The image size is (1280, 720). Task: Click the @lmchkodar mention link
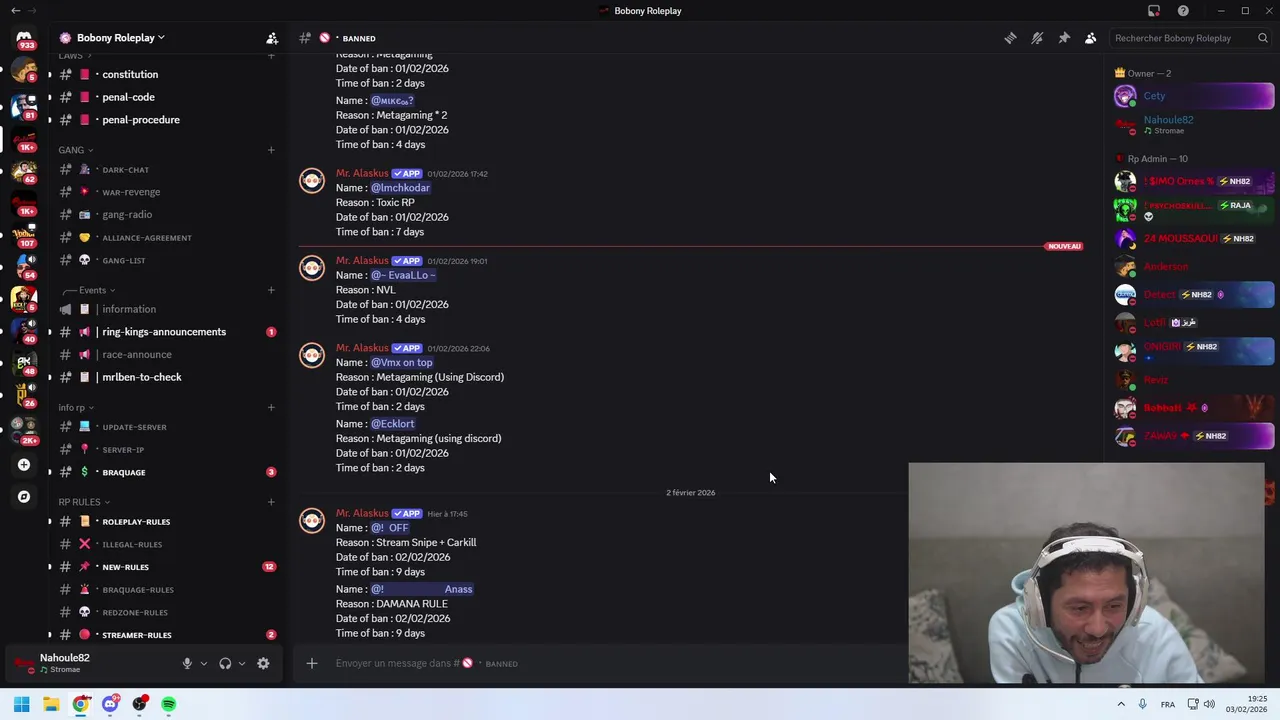pyautogui.click(x=400, y=188)
